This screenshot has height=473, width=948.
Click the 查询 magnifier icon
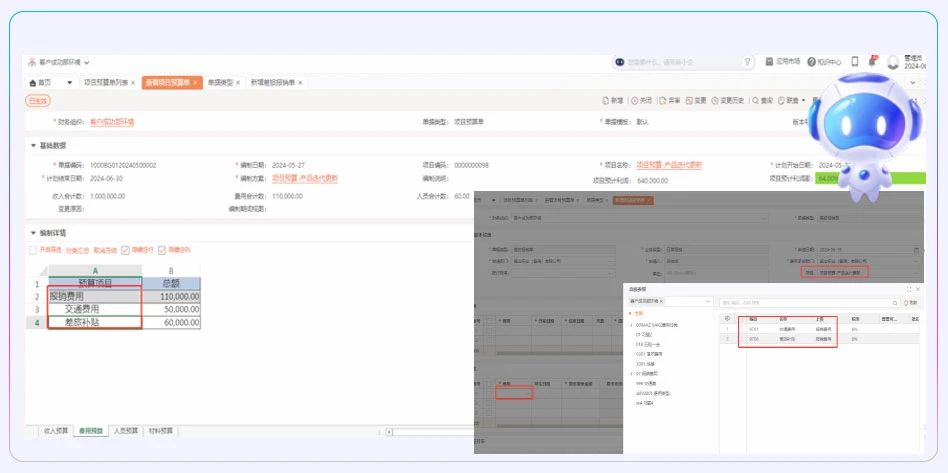pyautogui.click(x=756, y=101)
